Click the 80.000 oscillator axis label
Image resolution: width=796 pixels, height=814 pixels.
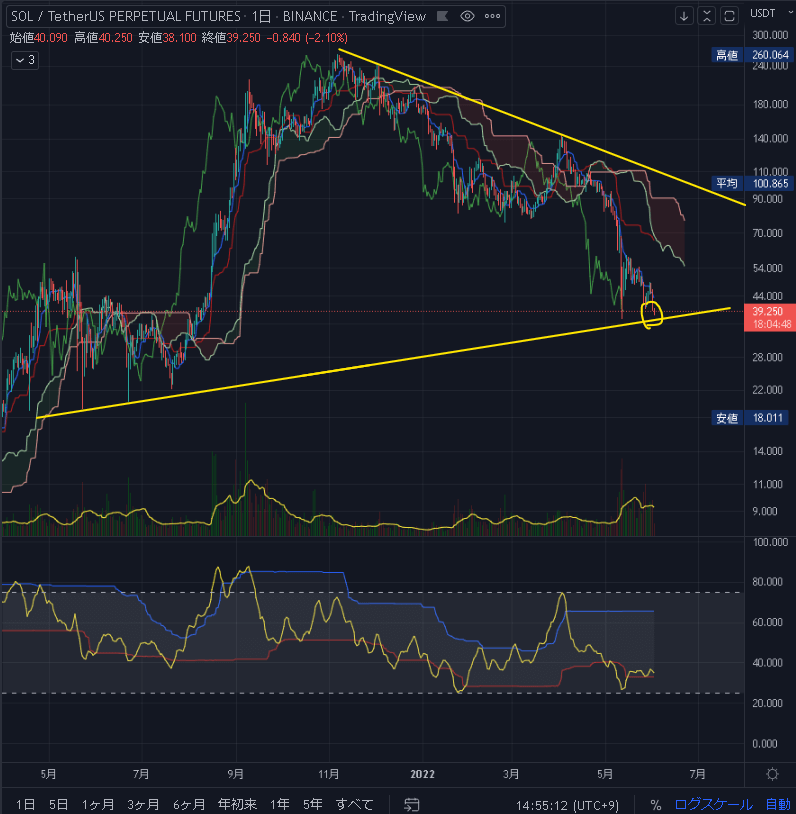tap(767, 582)
